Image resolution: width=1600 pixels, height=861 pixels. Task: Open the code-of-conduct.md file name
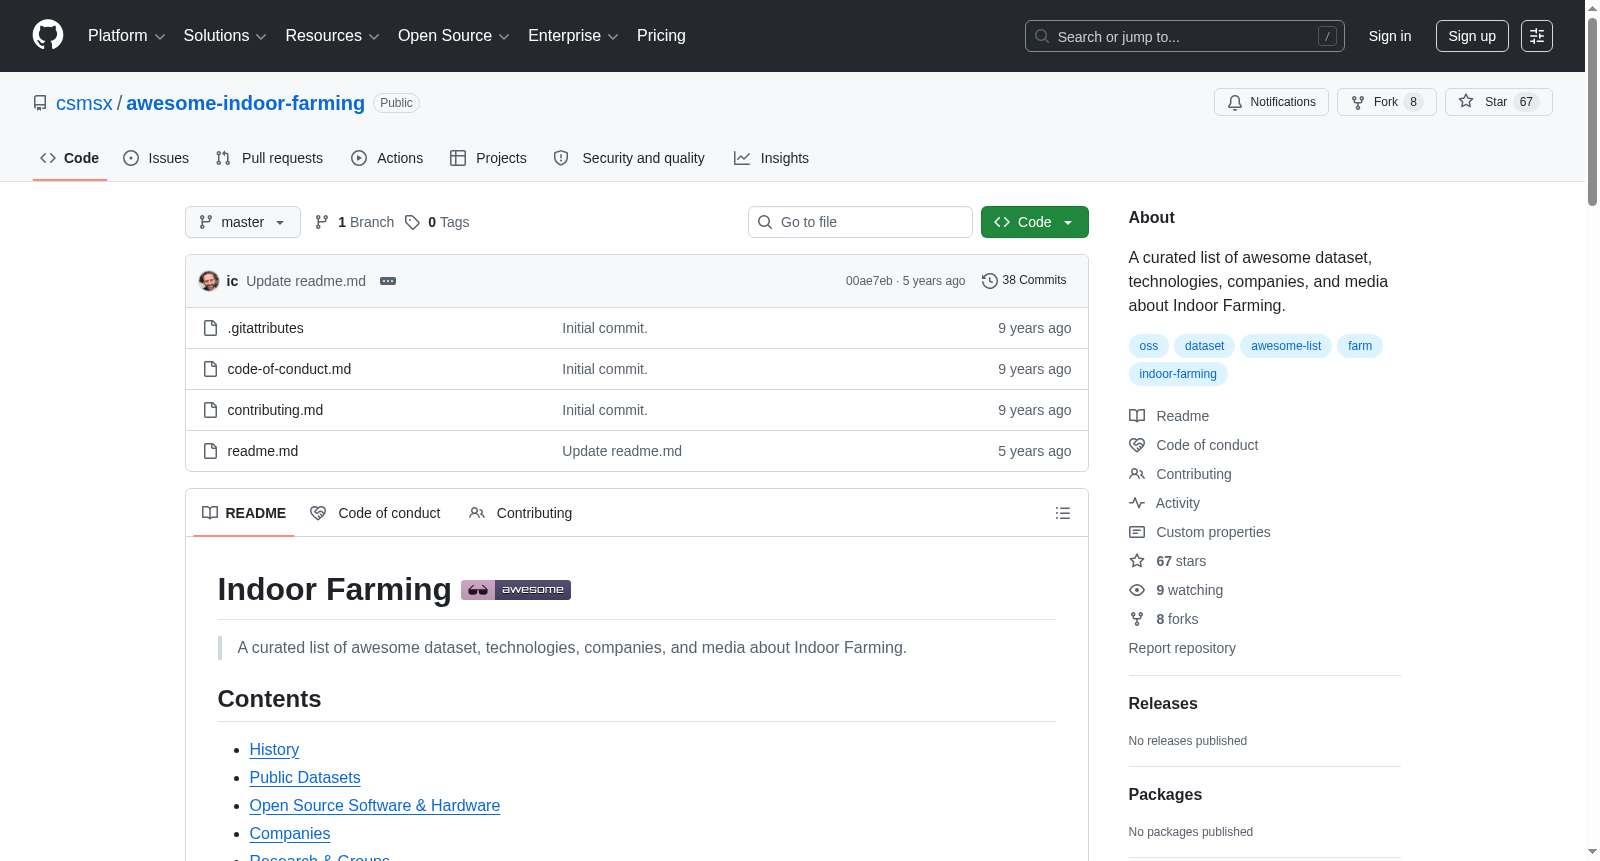289,369
